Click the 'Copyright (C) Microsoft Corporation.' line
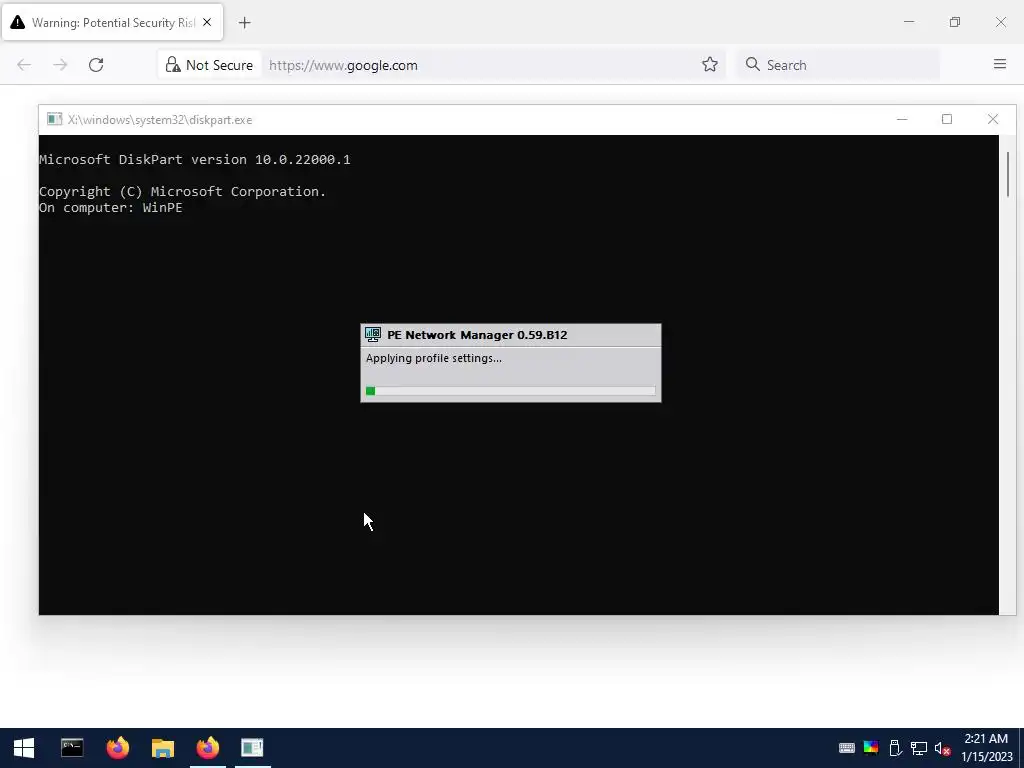 tap(182, 191)
